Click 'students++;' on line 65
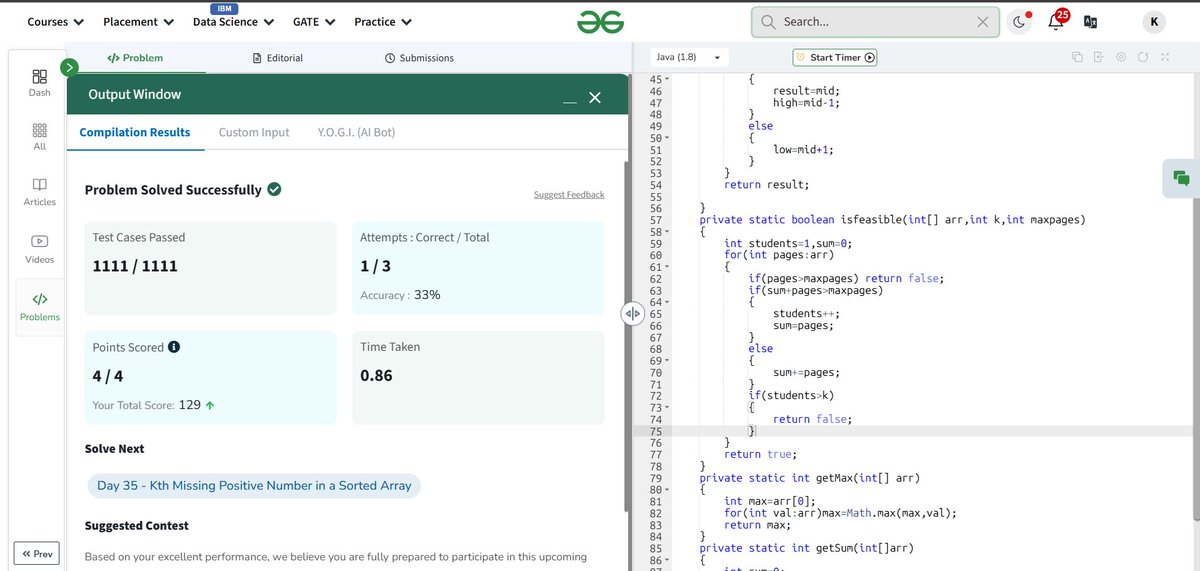The height and width of the screenshot is (571, 1200). (806, 314)
